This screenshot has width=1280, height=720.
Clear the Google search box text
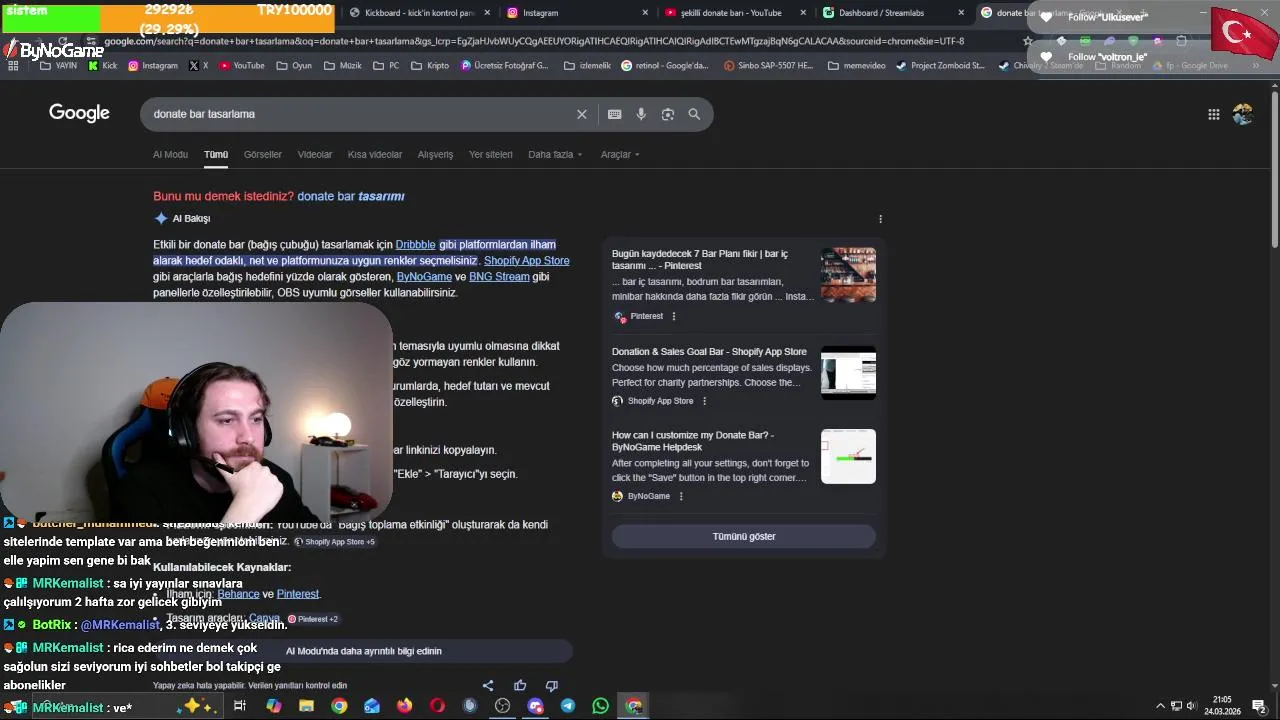[x=582, y=114]
